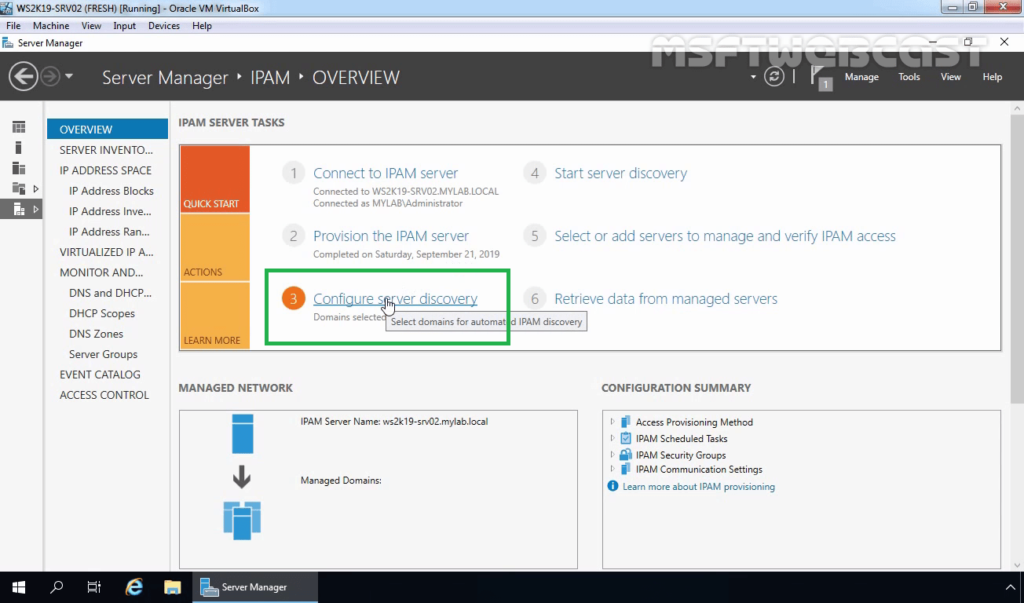The image size is (1024, 603).
Task: Click Select or add servers to manage link
Action: point(725,236)
